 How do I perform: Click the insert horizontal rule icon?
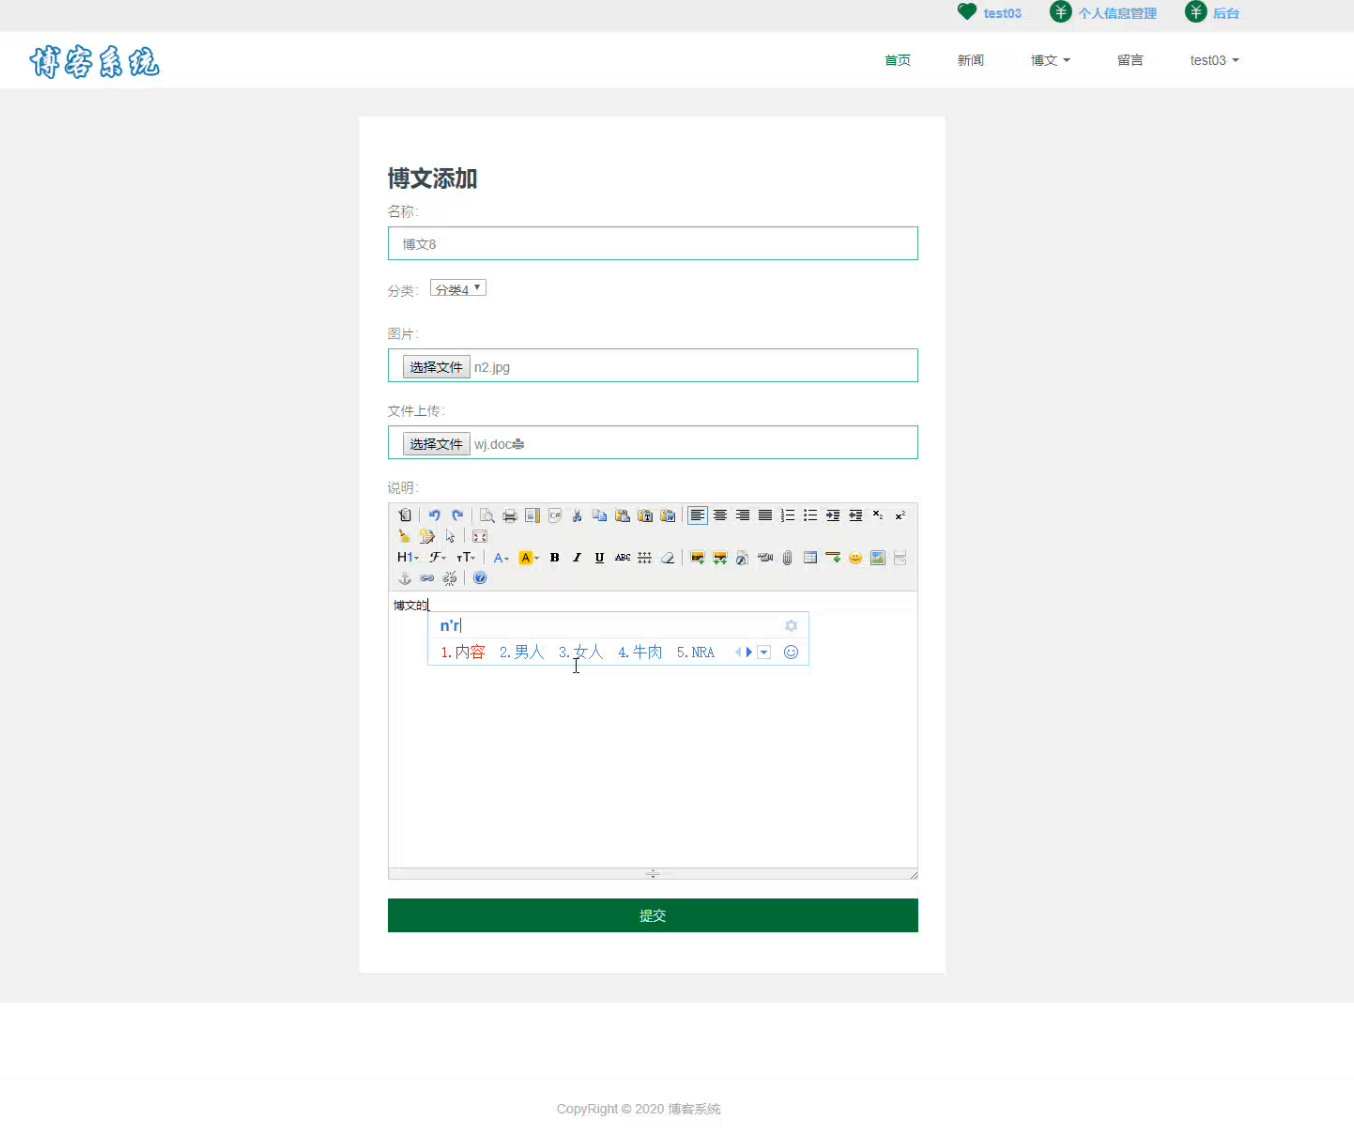click(833, 557)
